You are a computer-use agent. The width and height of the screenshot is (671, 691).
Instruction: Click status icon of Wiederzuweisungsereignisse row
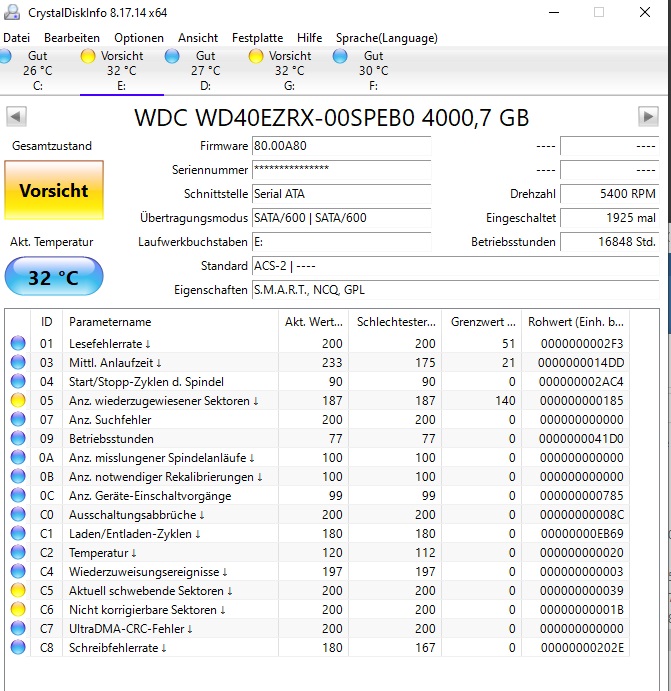point(18,571)
